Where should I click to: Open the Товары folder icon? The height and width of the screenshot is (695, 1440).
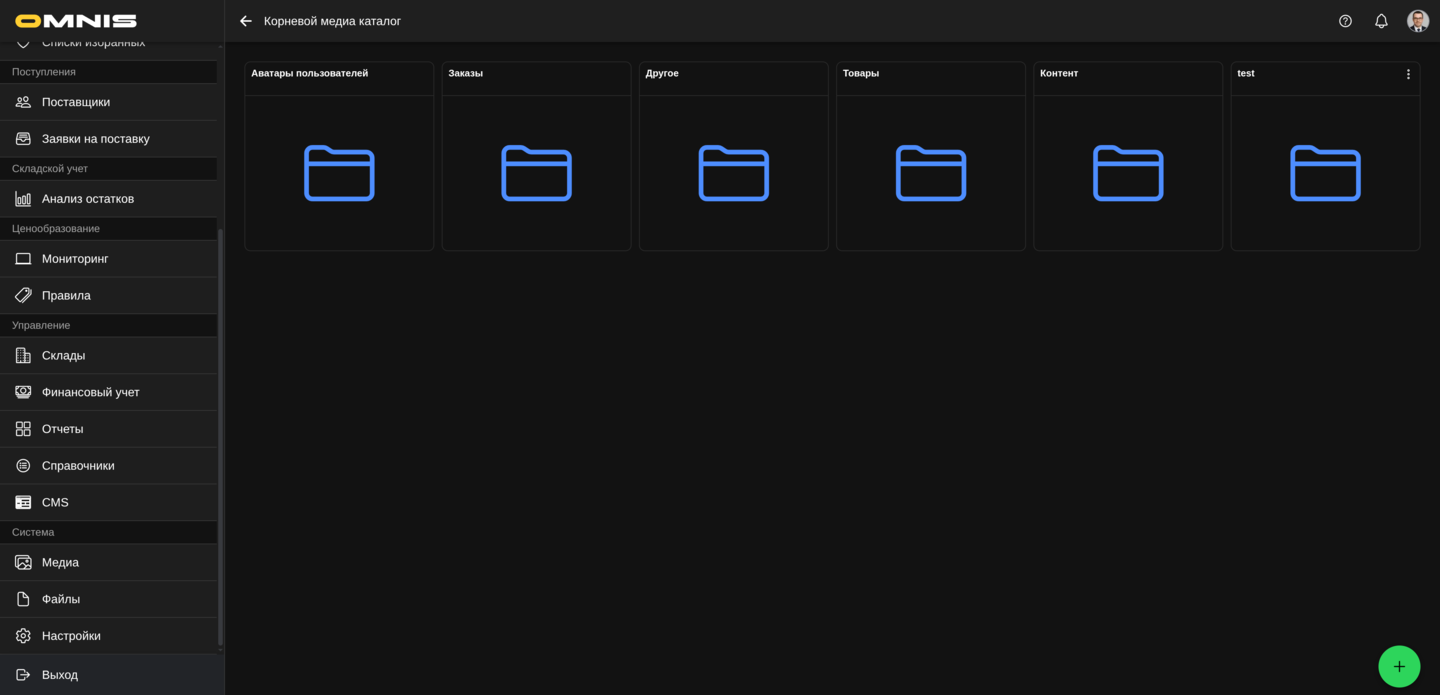930,173
